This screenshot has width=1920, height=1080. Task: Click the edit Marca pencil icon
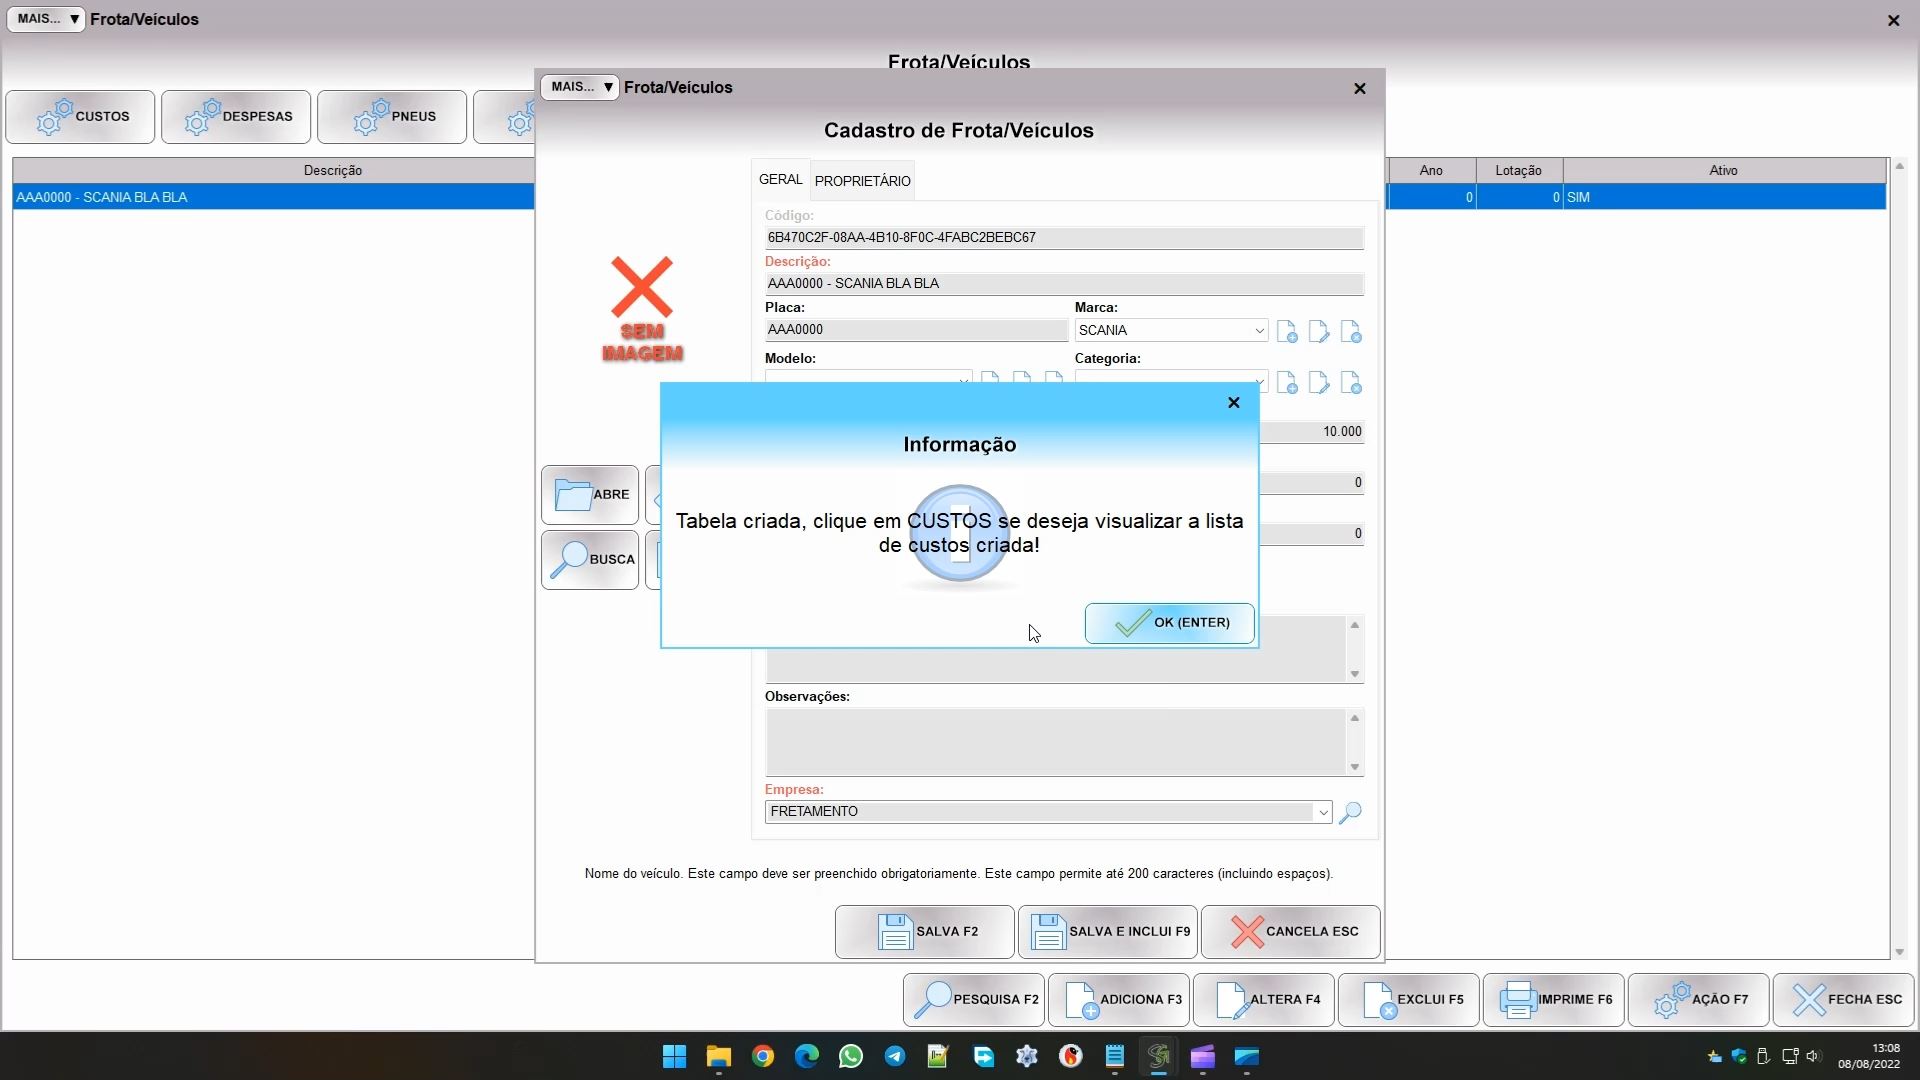(1319, 332)
